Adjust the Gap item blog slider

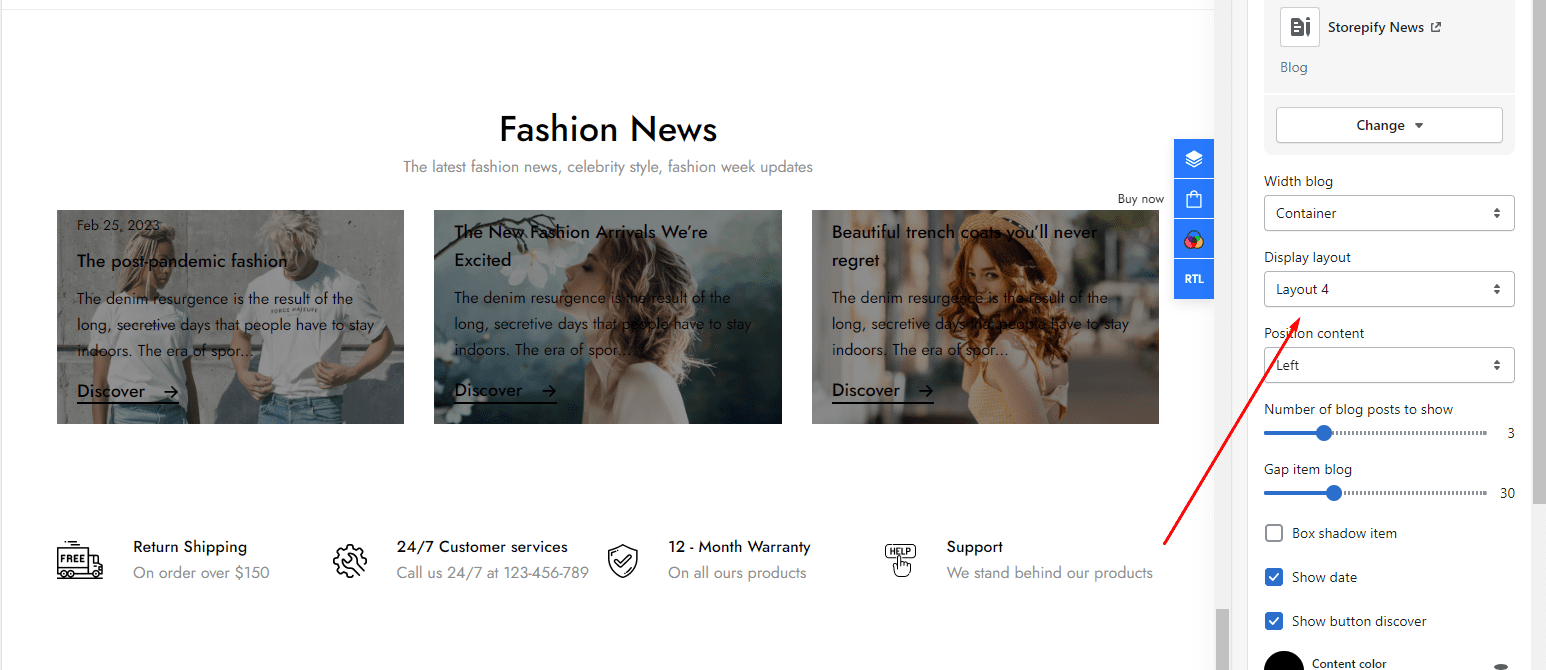1333,492
